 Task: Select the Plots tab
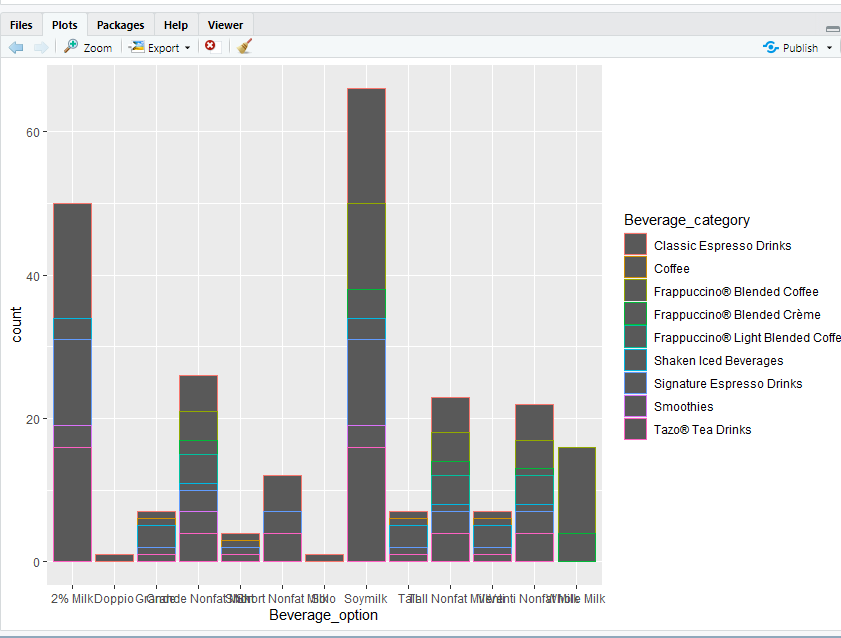click(x=64, y=25)
